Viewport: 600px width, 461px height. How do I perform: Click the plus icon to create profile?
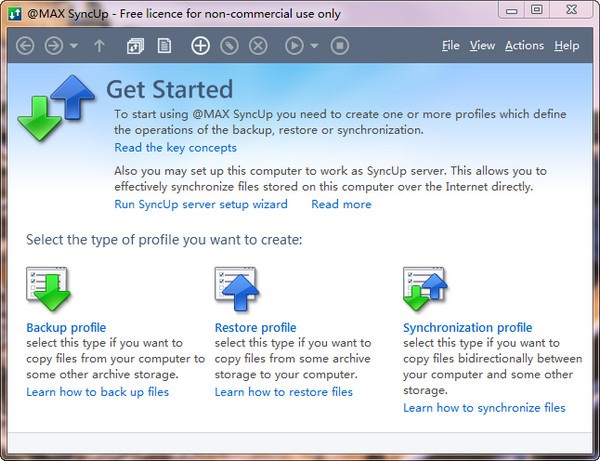200,45
